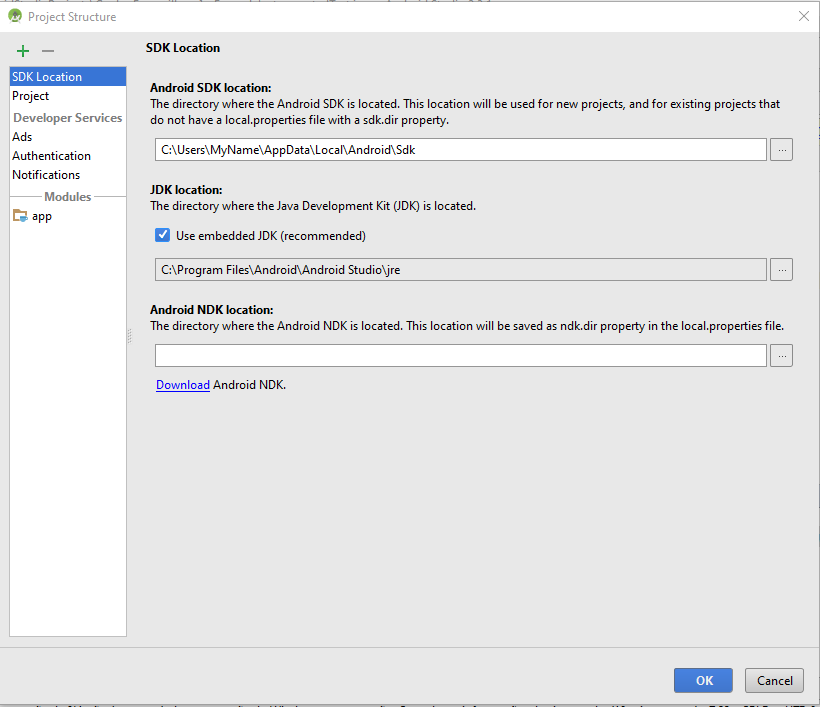Viewport: 820px width, 707px height.
Task: Browse for JDK location folder
Action: [782, 270]
